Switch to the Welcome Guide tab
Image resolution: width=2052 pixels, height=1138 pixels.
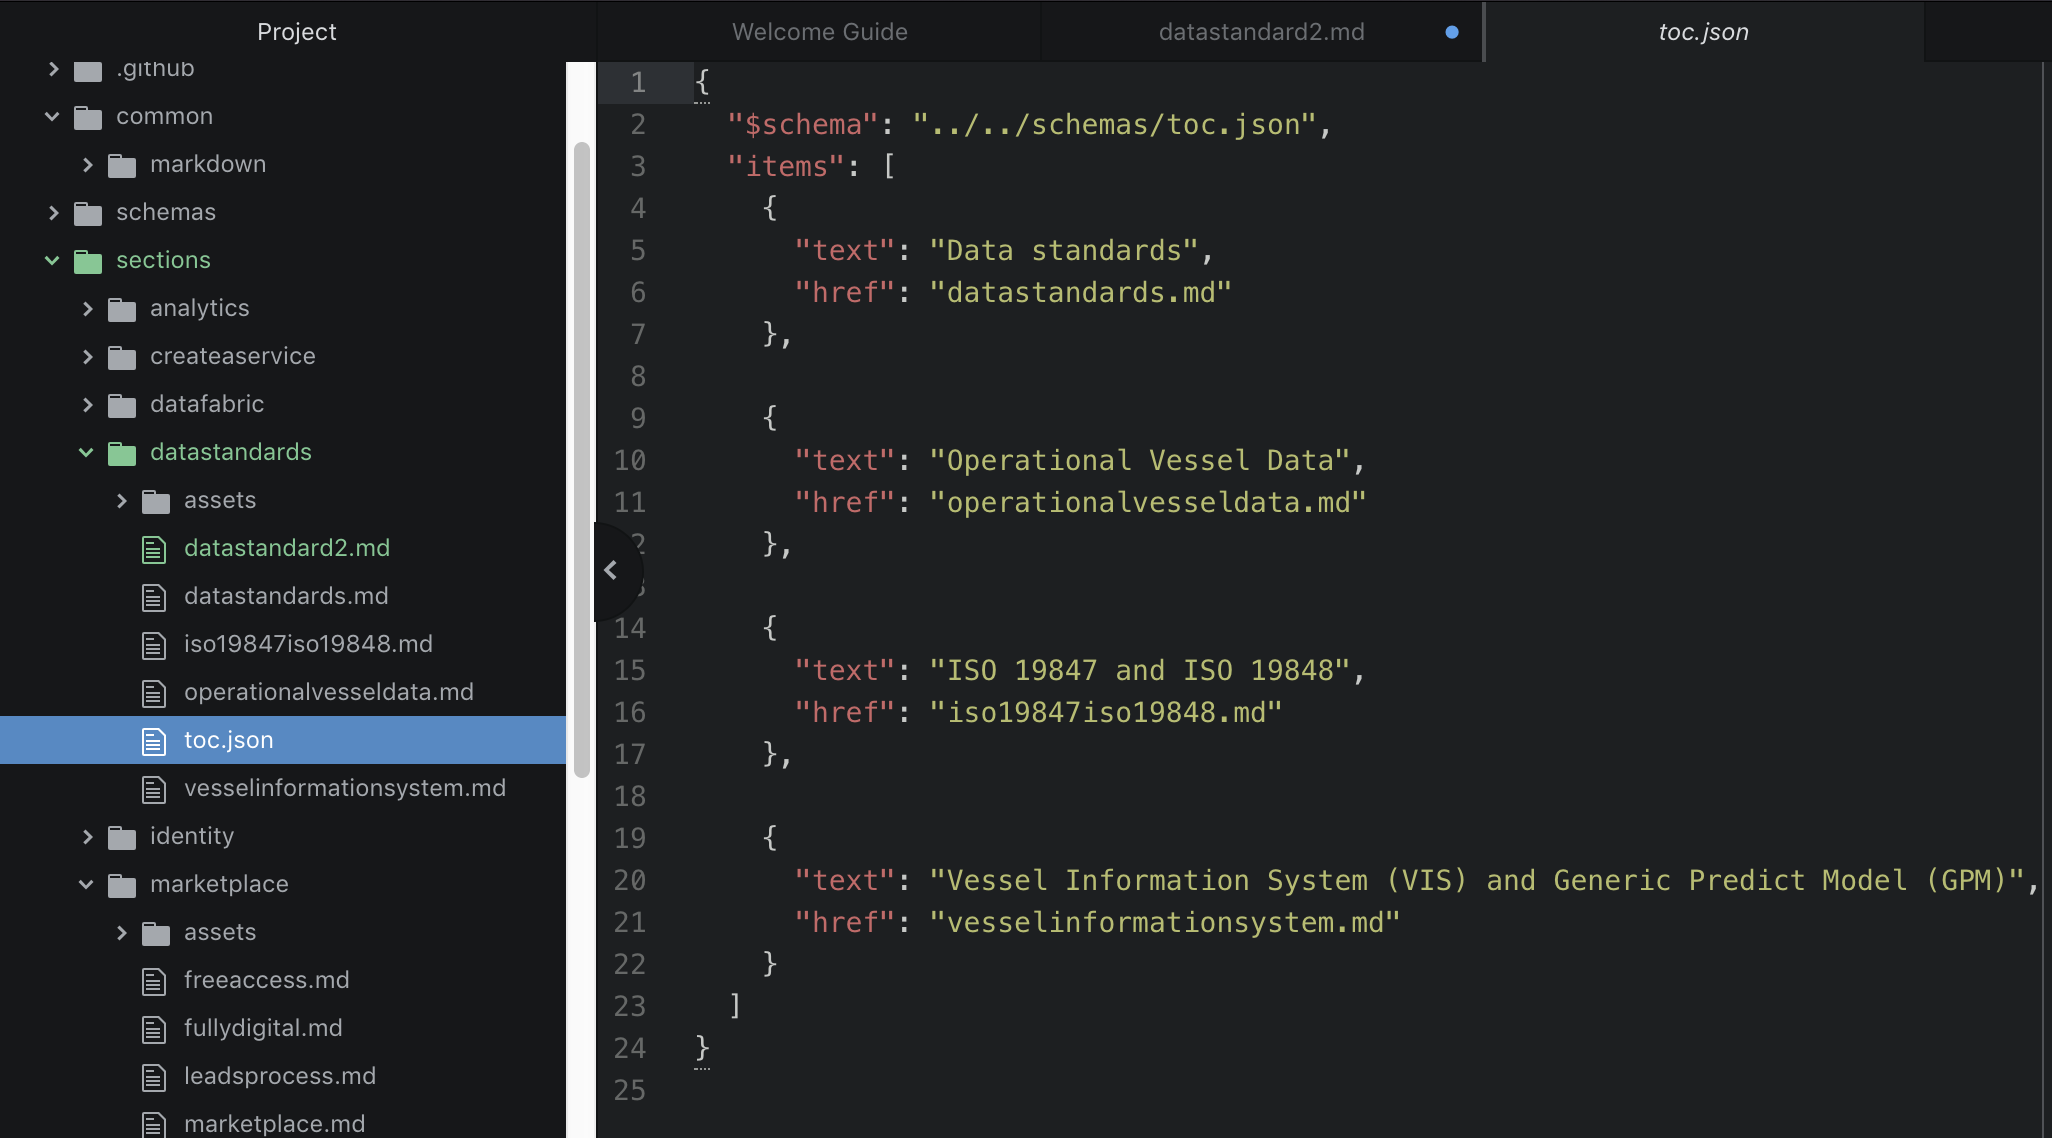tap(819, 32)
